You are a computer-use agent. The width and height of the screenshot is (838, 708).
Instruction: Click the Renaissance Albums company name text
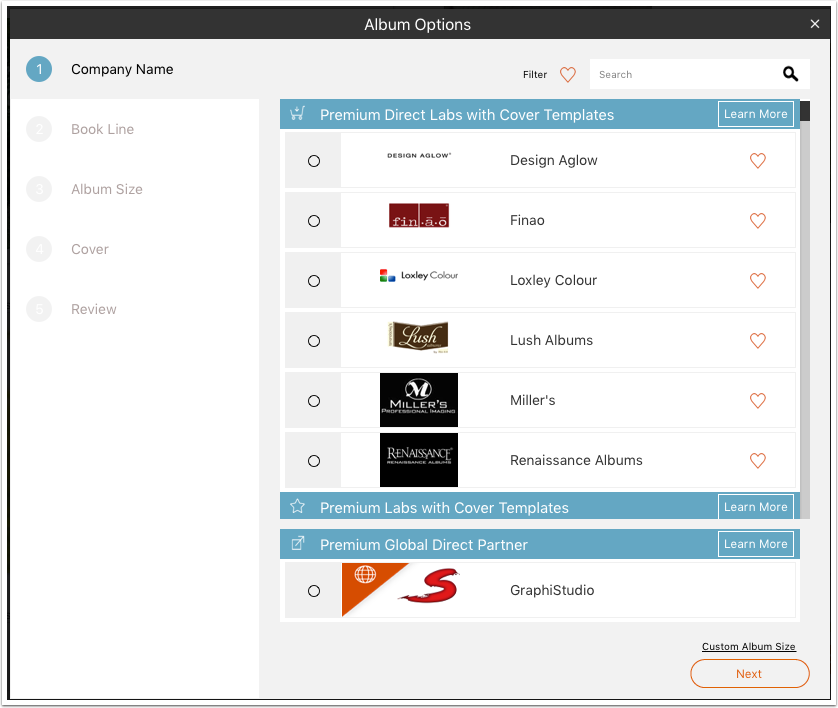[x=576, y=460]
